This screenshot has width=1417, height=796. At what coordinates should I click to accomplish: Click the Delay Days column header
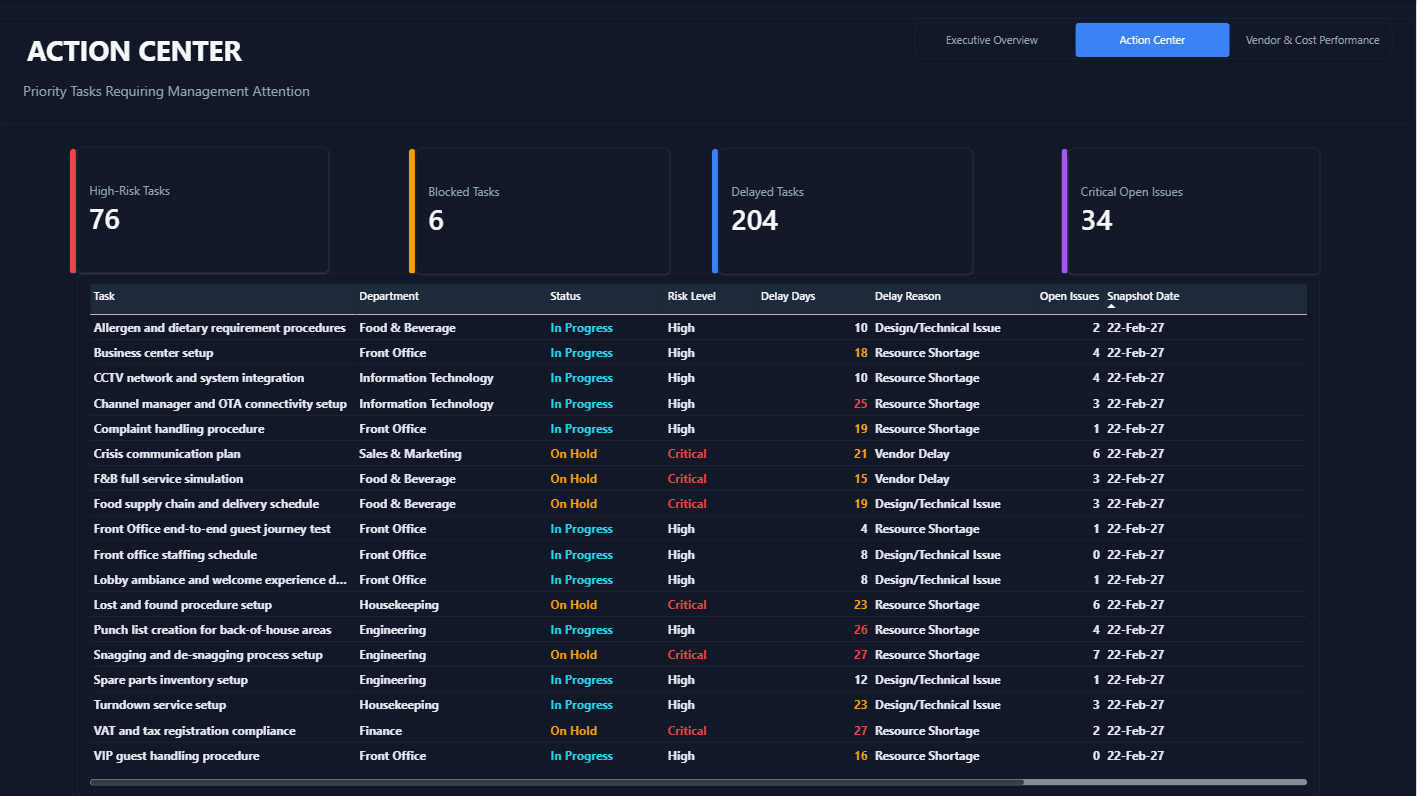coord(788,296)
